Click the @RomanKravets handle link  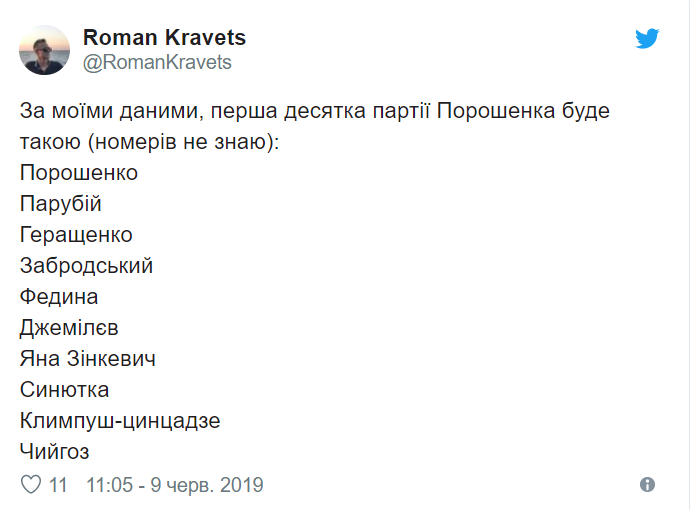click(x=157, y=62)
